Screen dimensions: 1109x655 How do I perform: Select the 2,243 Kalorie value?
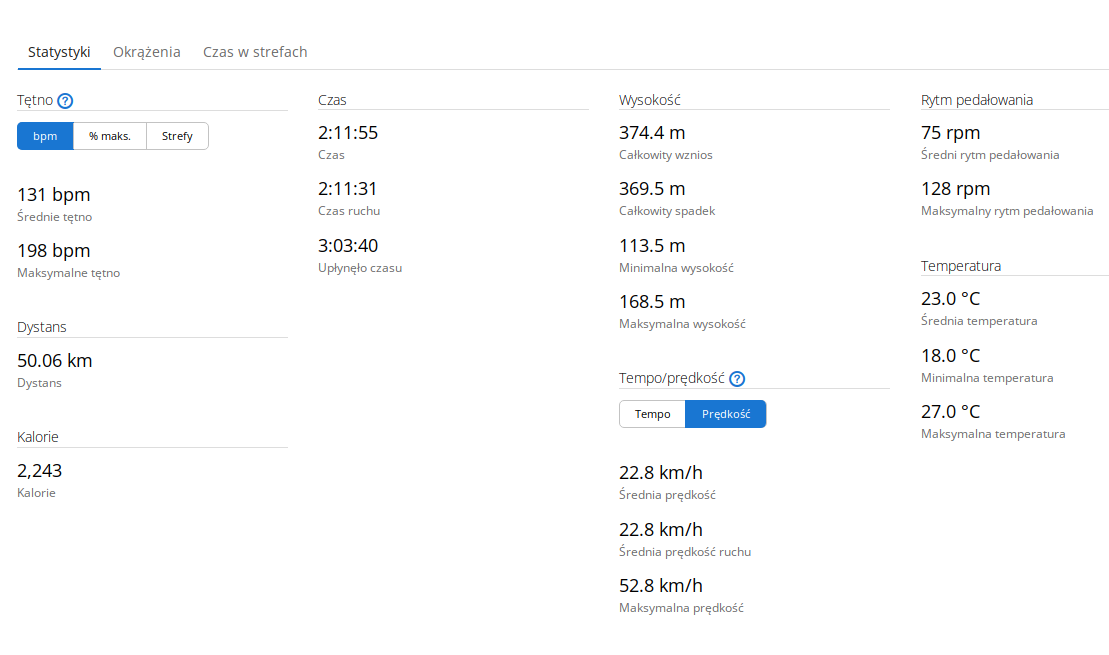40,471
